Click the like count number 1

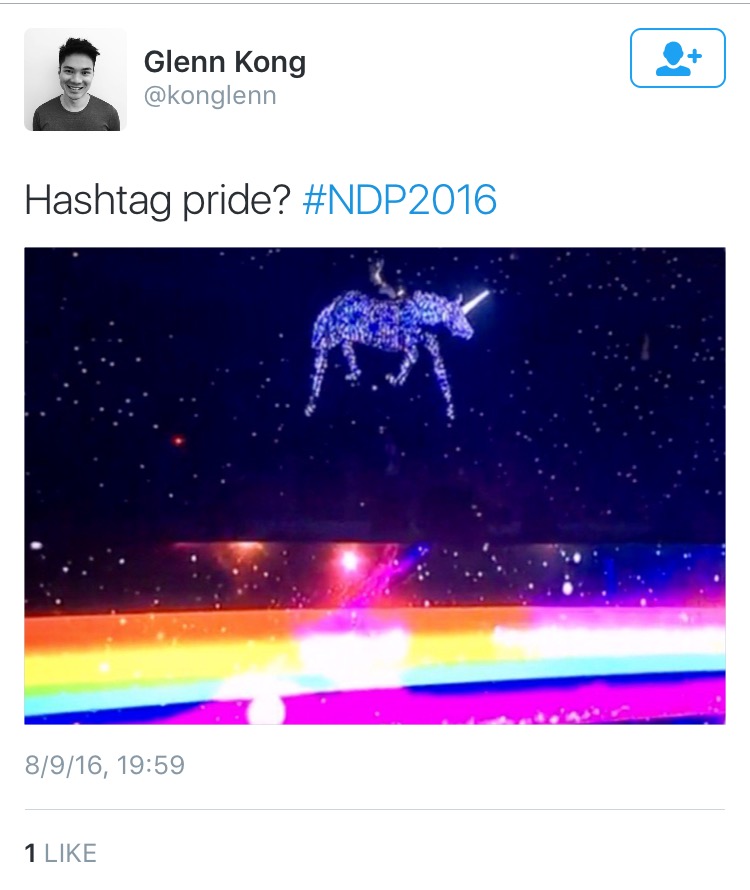tap(31, 853)
